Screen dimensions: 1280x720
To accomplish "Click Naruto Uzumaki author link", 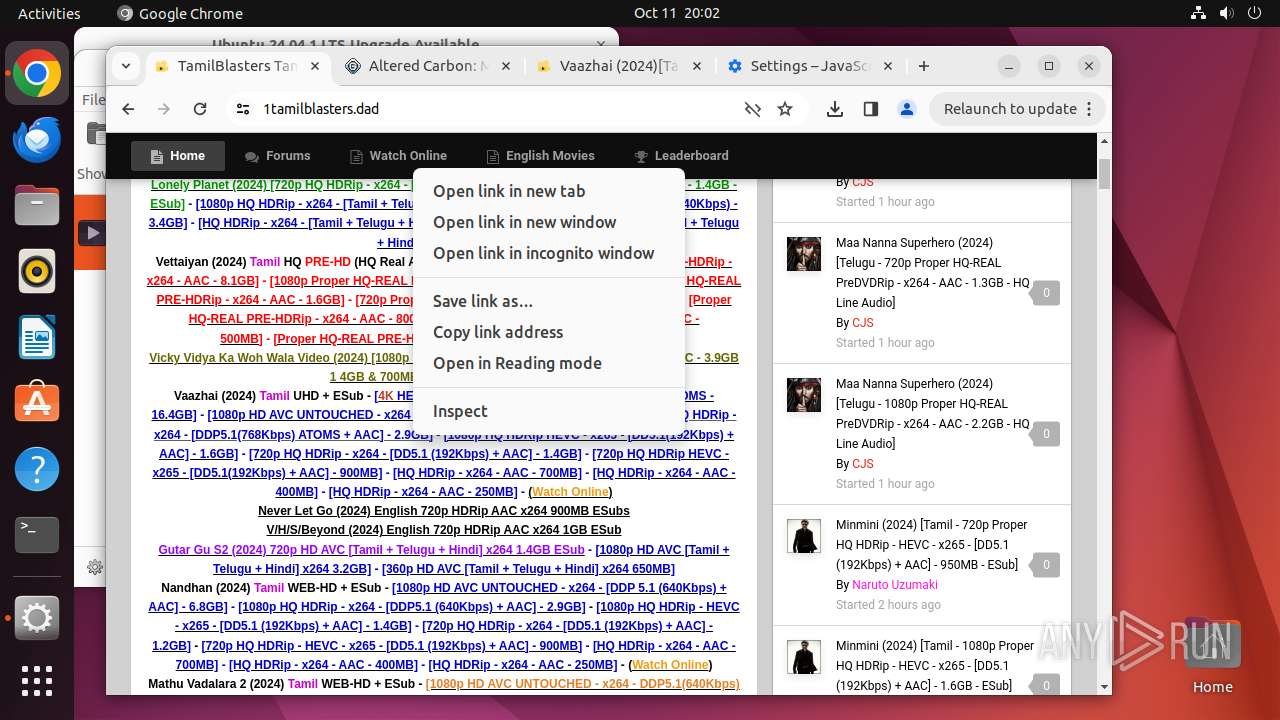I will (x=895, y=585).
